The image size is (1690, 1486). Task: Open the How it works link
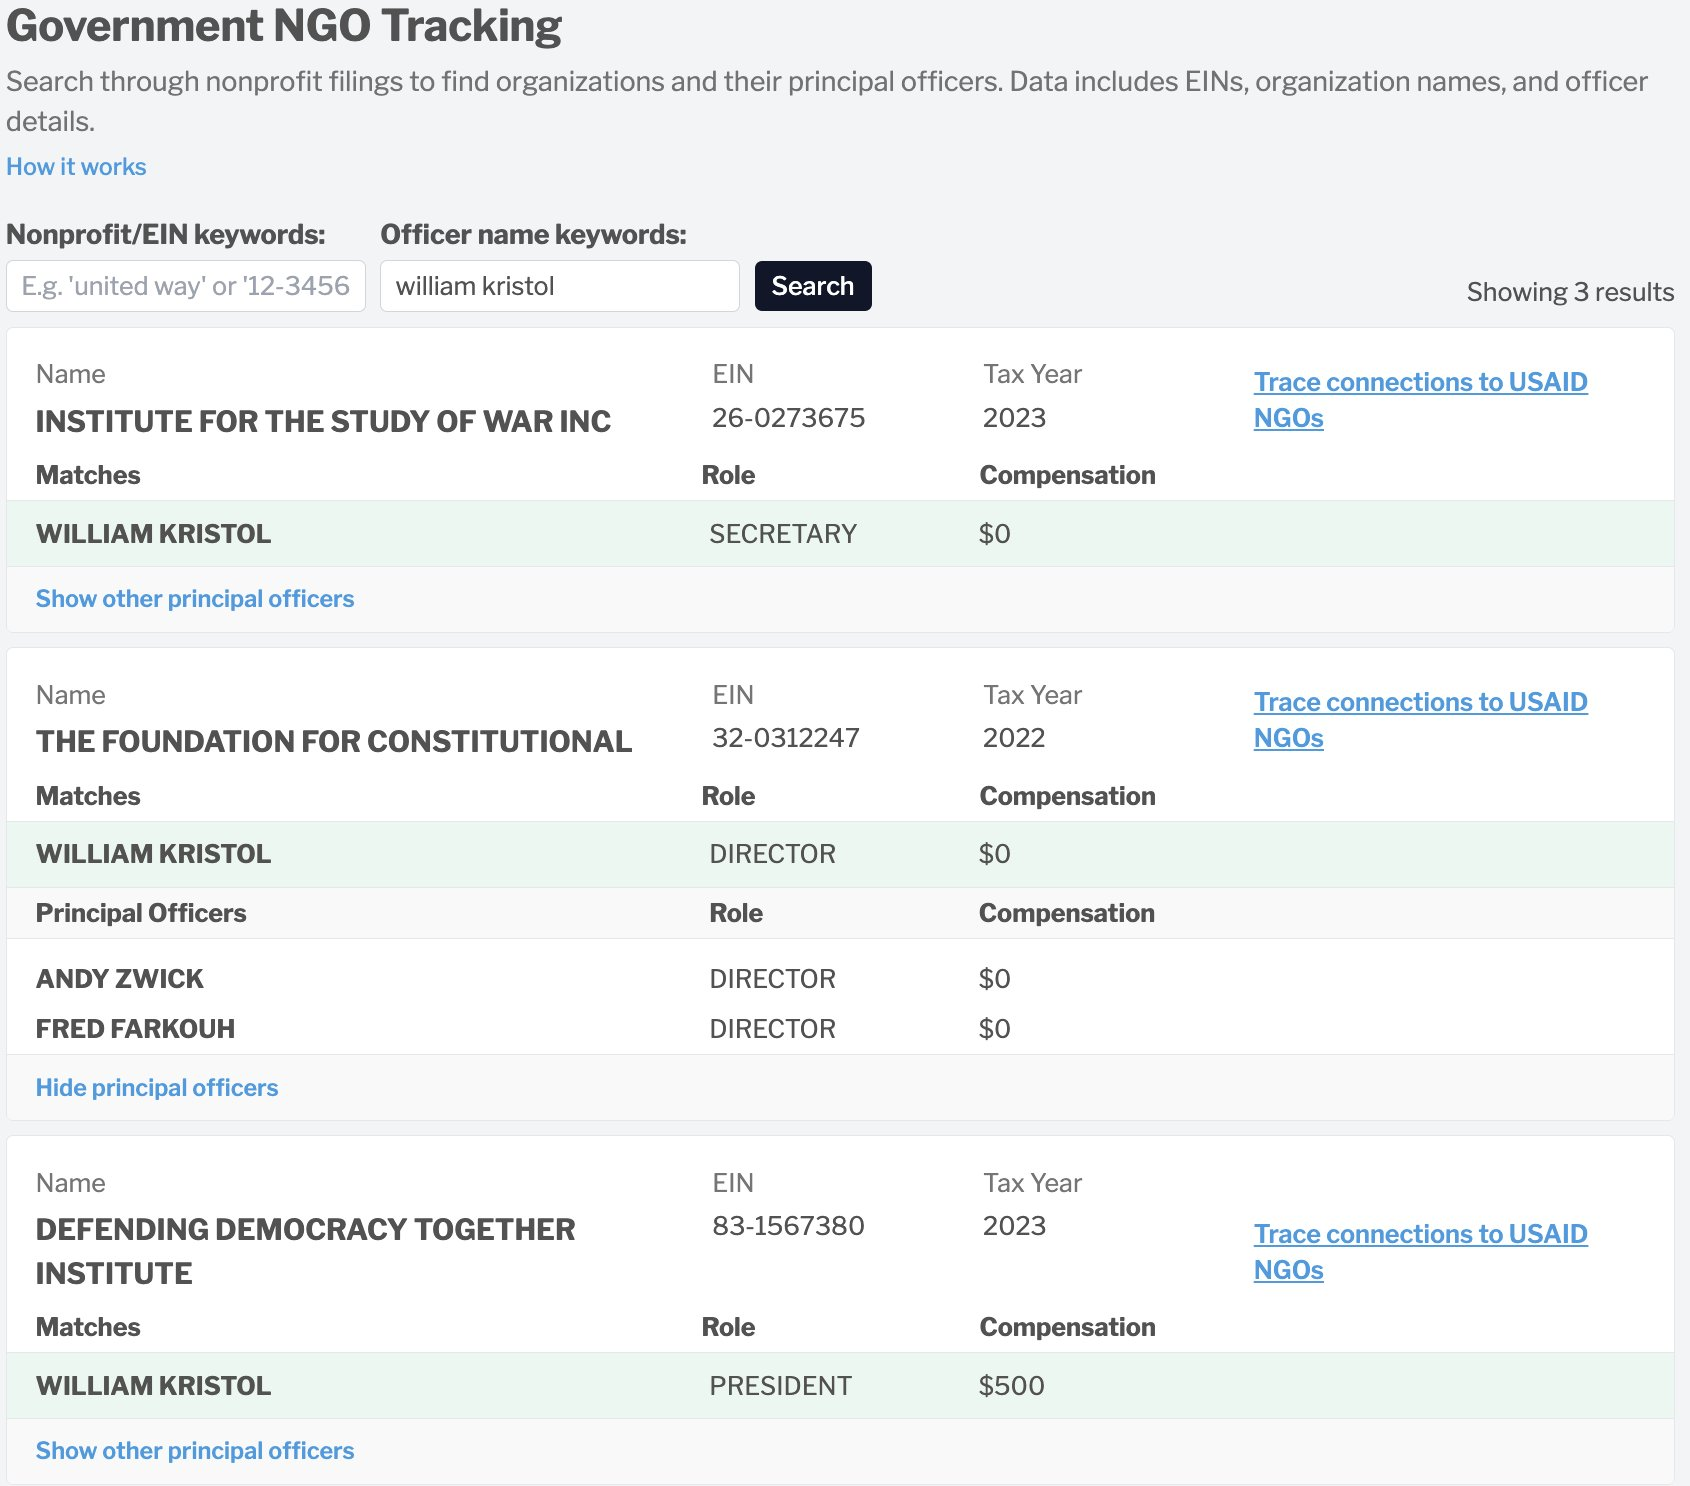tap(76, 167)
